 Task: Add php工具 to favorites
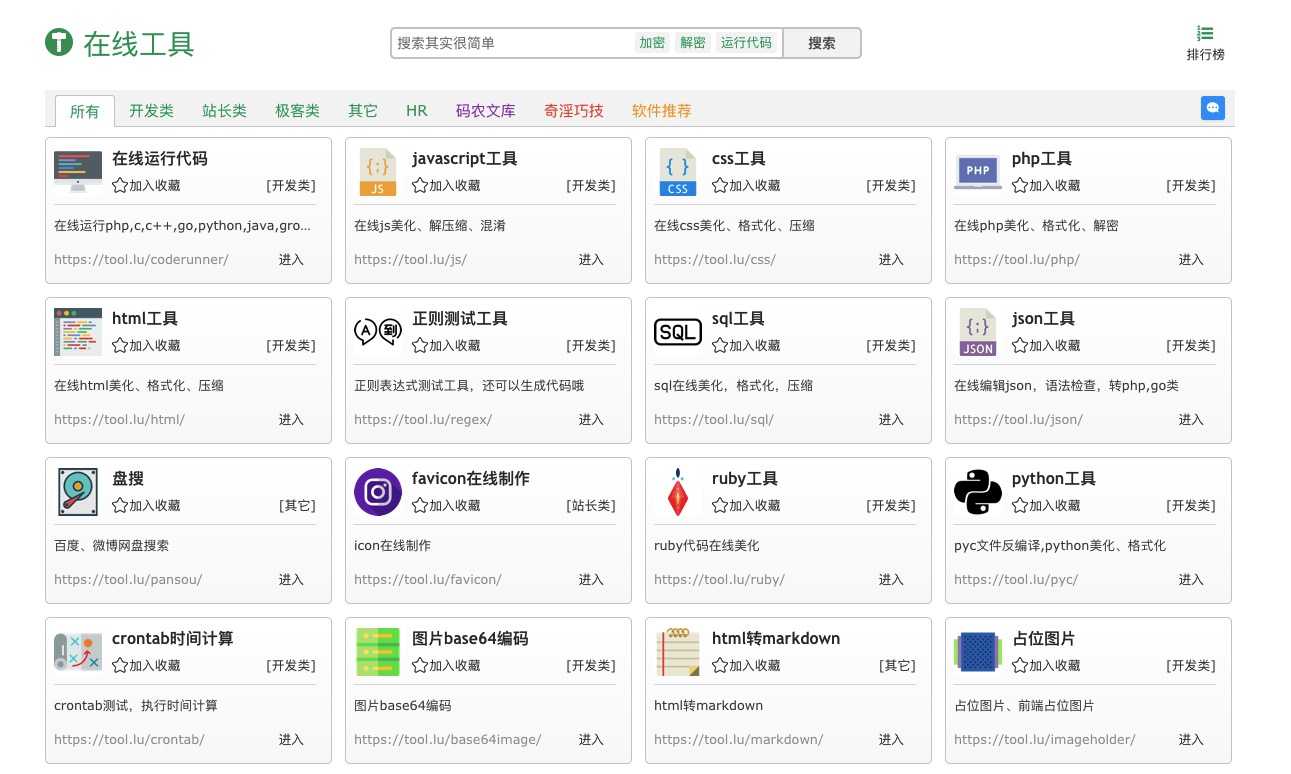point(1046,185)
